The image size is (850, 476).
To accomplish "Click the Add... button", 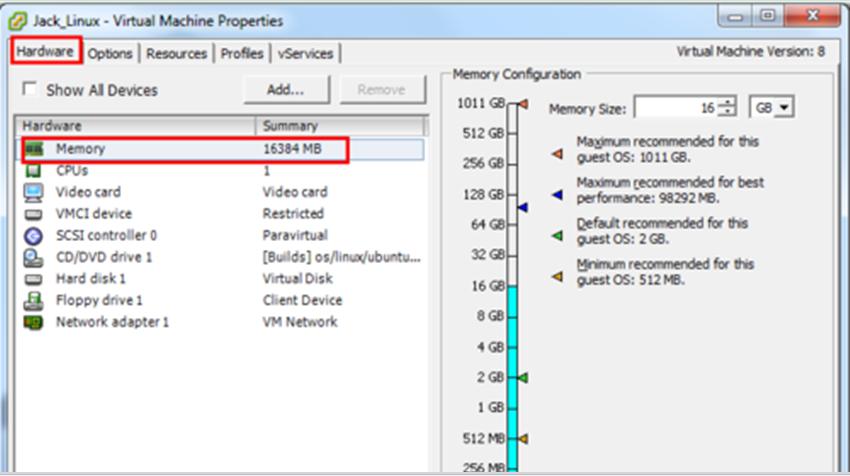I will point(285,90).
